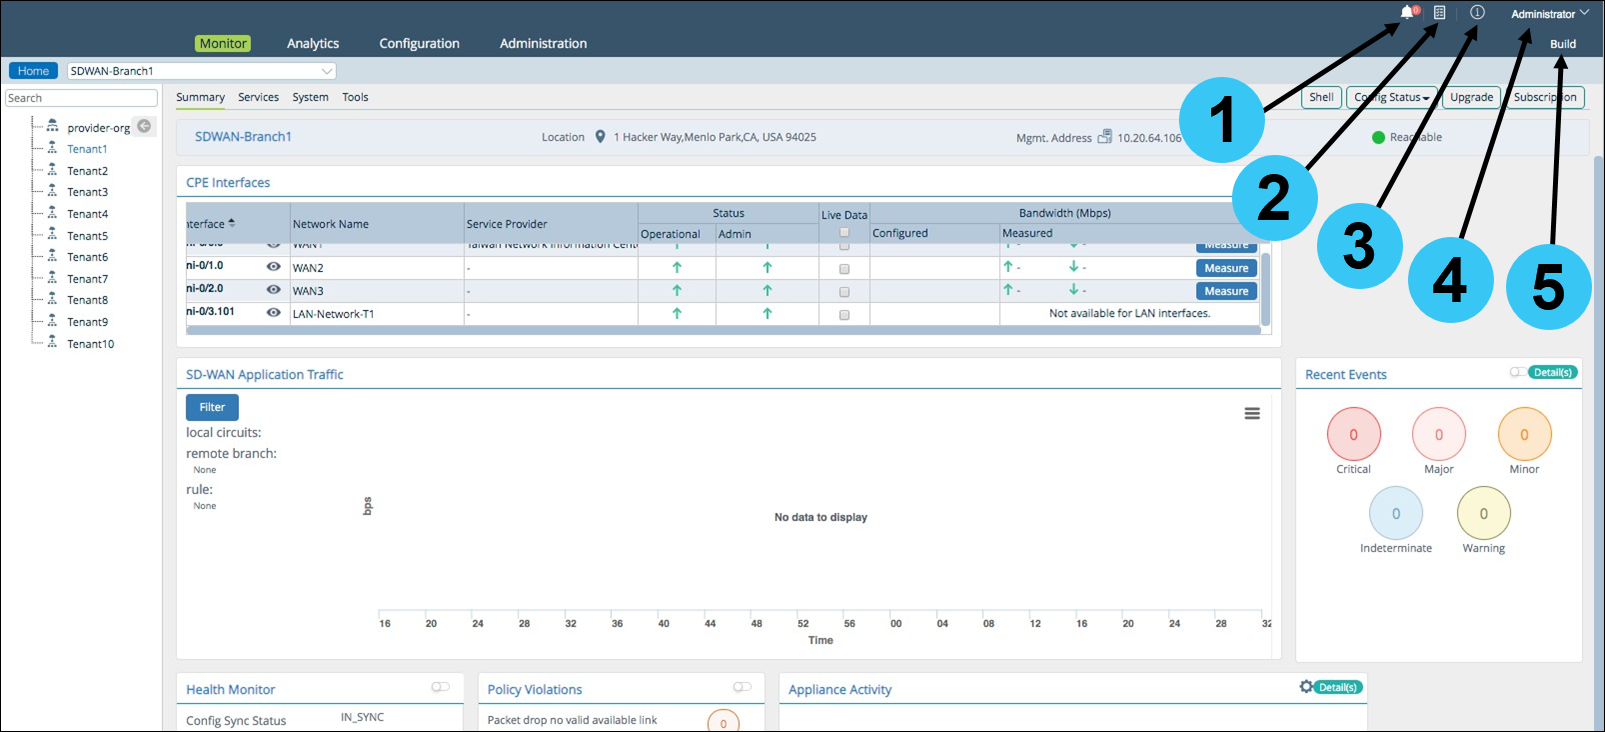This screenshot has height=732, width=1605.
Task: Switch to the Analytics top menu
Action: click(x=313, y=43)
